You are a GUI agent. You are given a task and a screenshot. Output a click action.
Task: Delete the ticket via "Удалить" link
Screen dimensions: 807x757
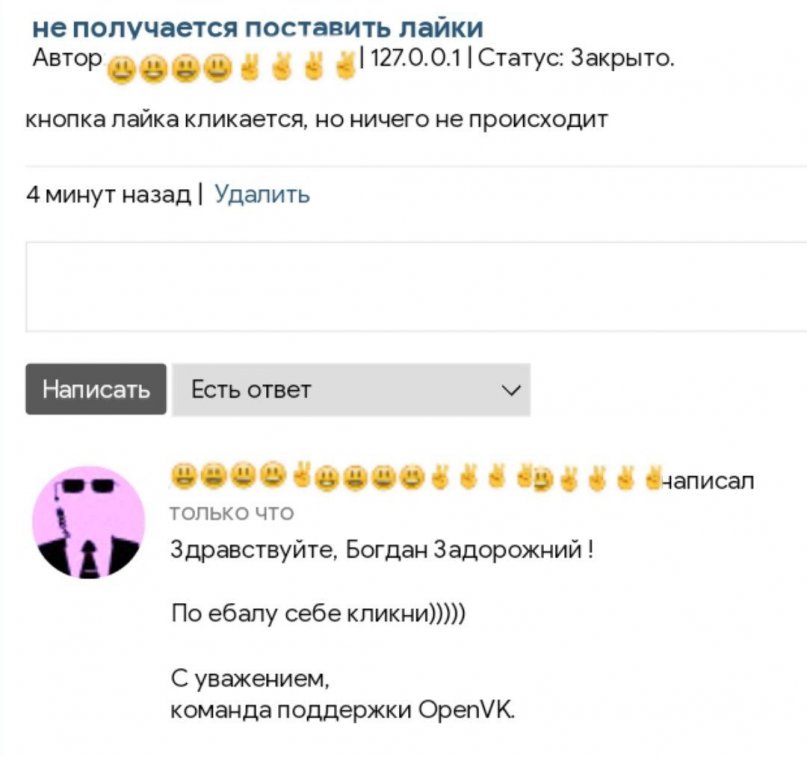coord(262,195)
